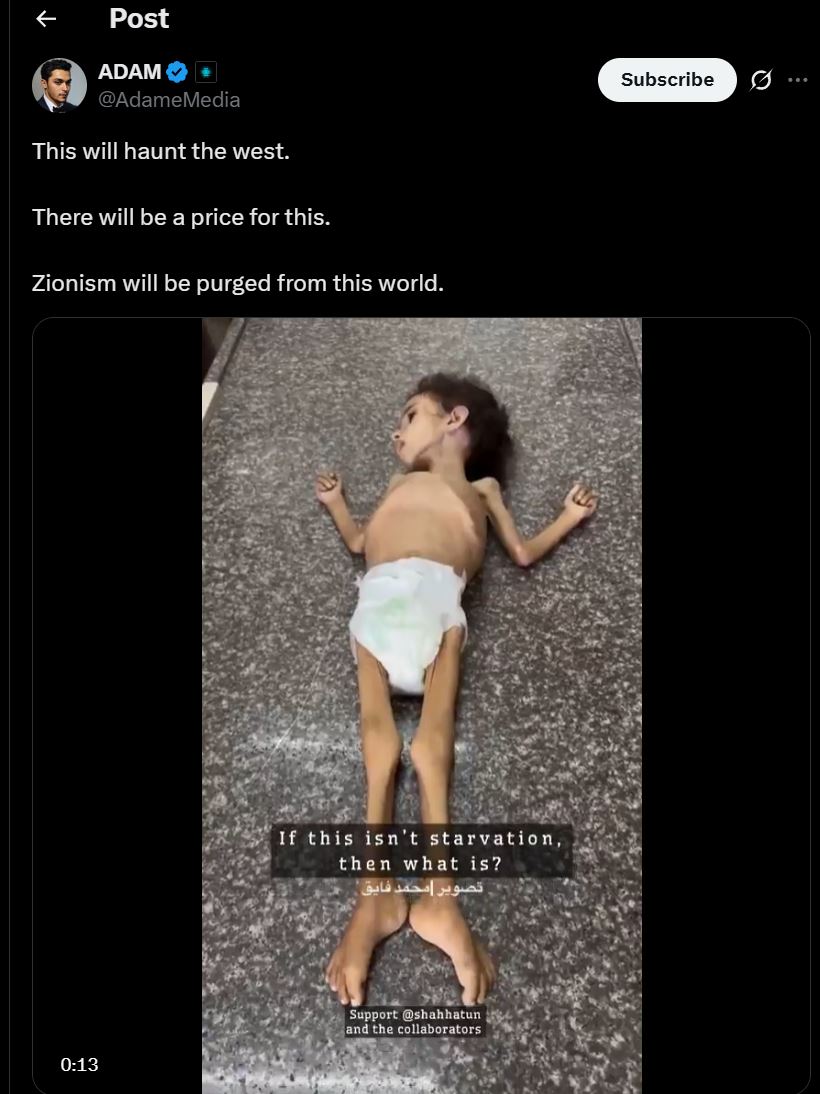This screenshot has height=1094, width=820.
Task: Click the blue verified checkmark badge
Action: (x=177, y=71)
